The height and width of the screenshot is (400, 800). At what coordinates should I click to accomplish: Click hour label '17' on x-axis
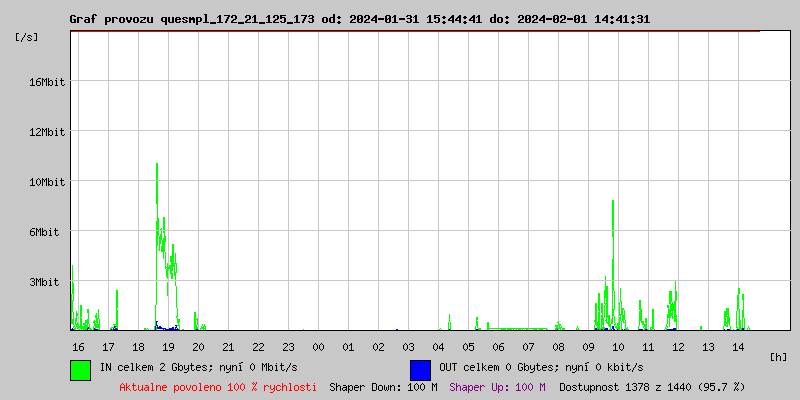pos(108,347)
